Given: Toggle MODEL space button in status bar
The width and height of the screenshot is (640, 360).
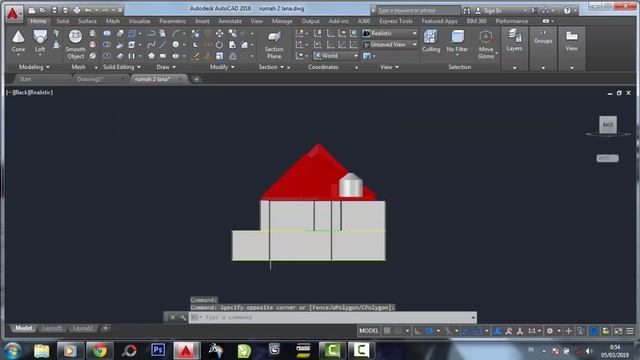Looking at the screenshot, I should (369, 331).
